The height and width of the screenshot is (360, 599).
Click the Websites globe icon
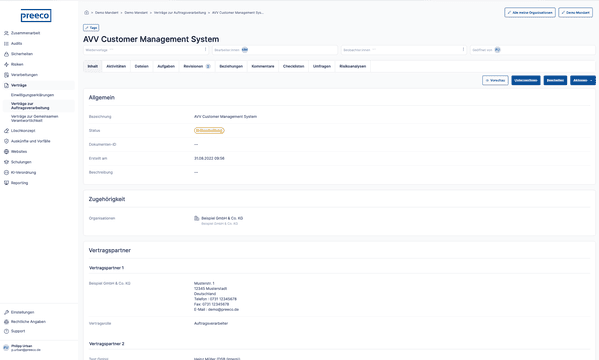pyautogui.click(x=6, y=152)
